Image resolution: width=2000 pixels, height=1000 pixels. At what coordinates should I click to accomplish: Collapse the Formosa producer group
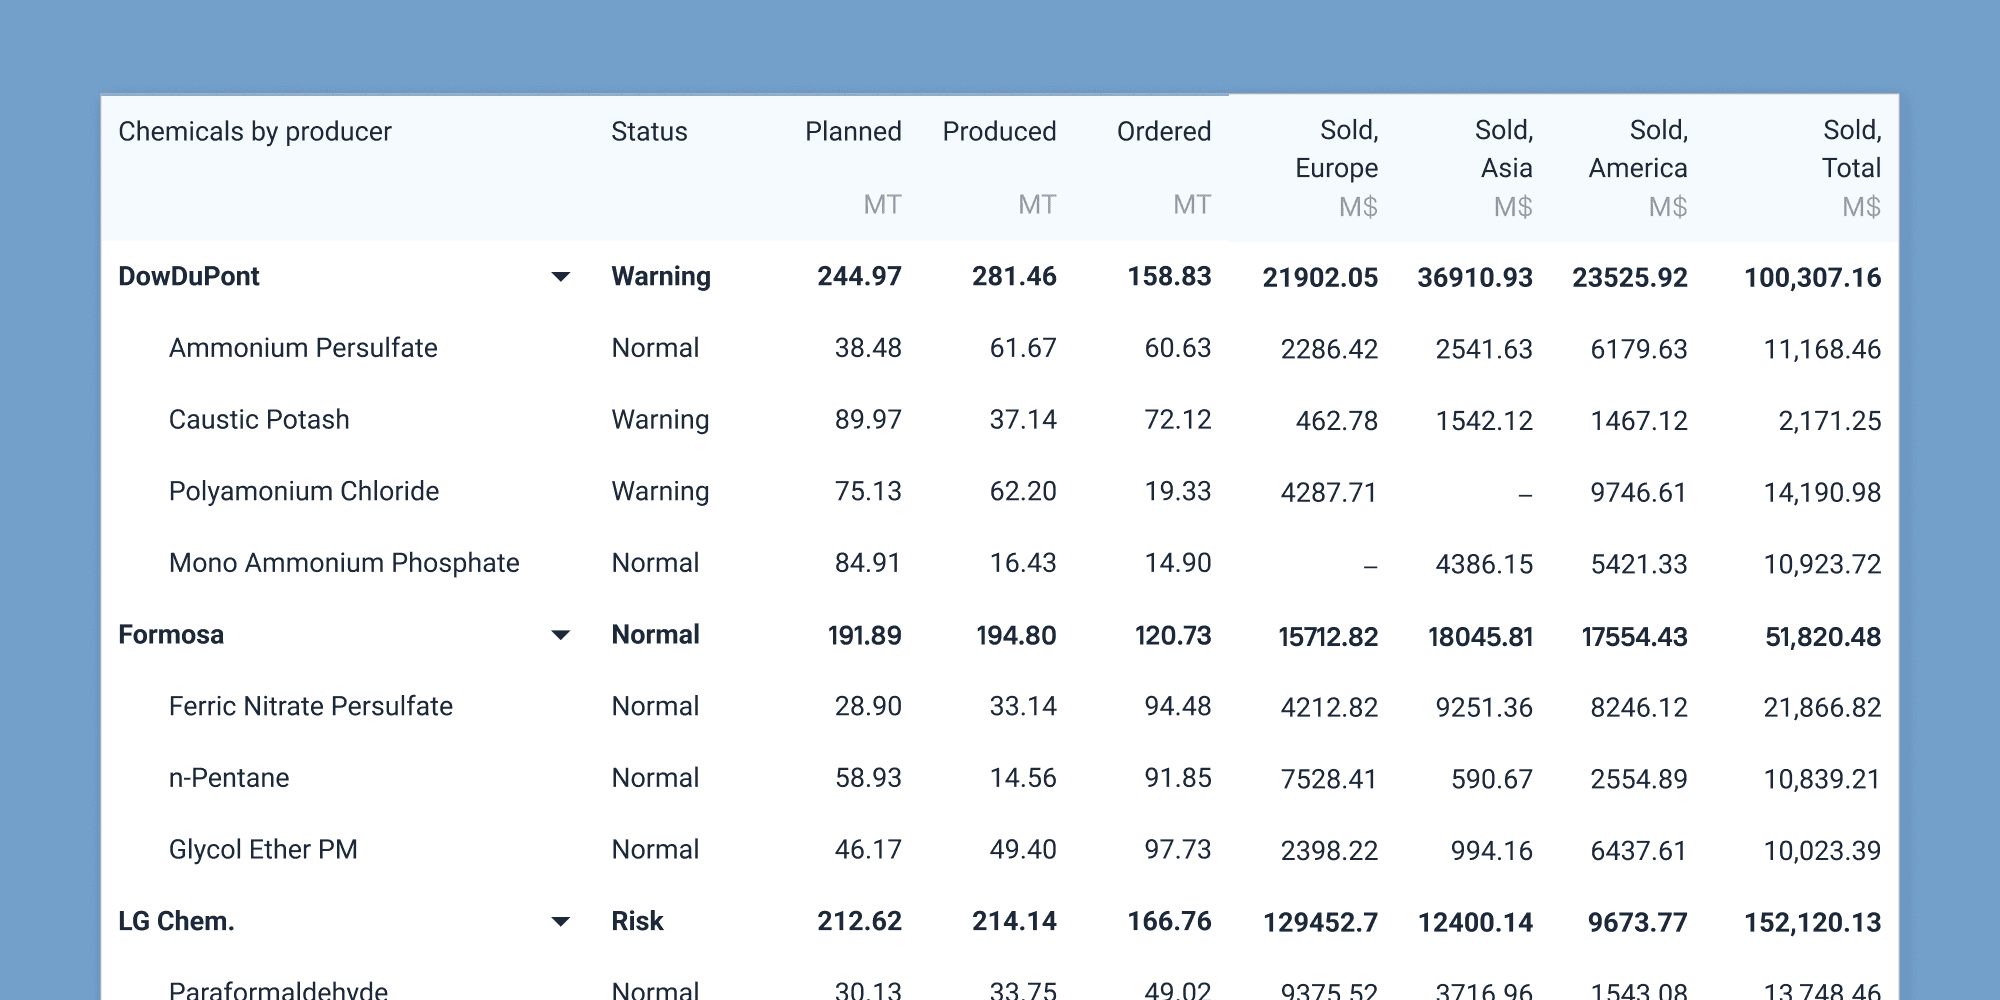[561, 635]
